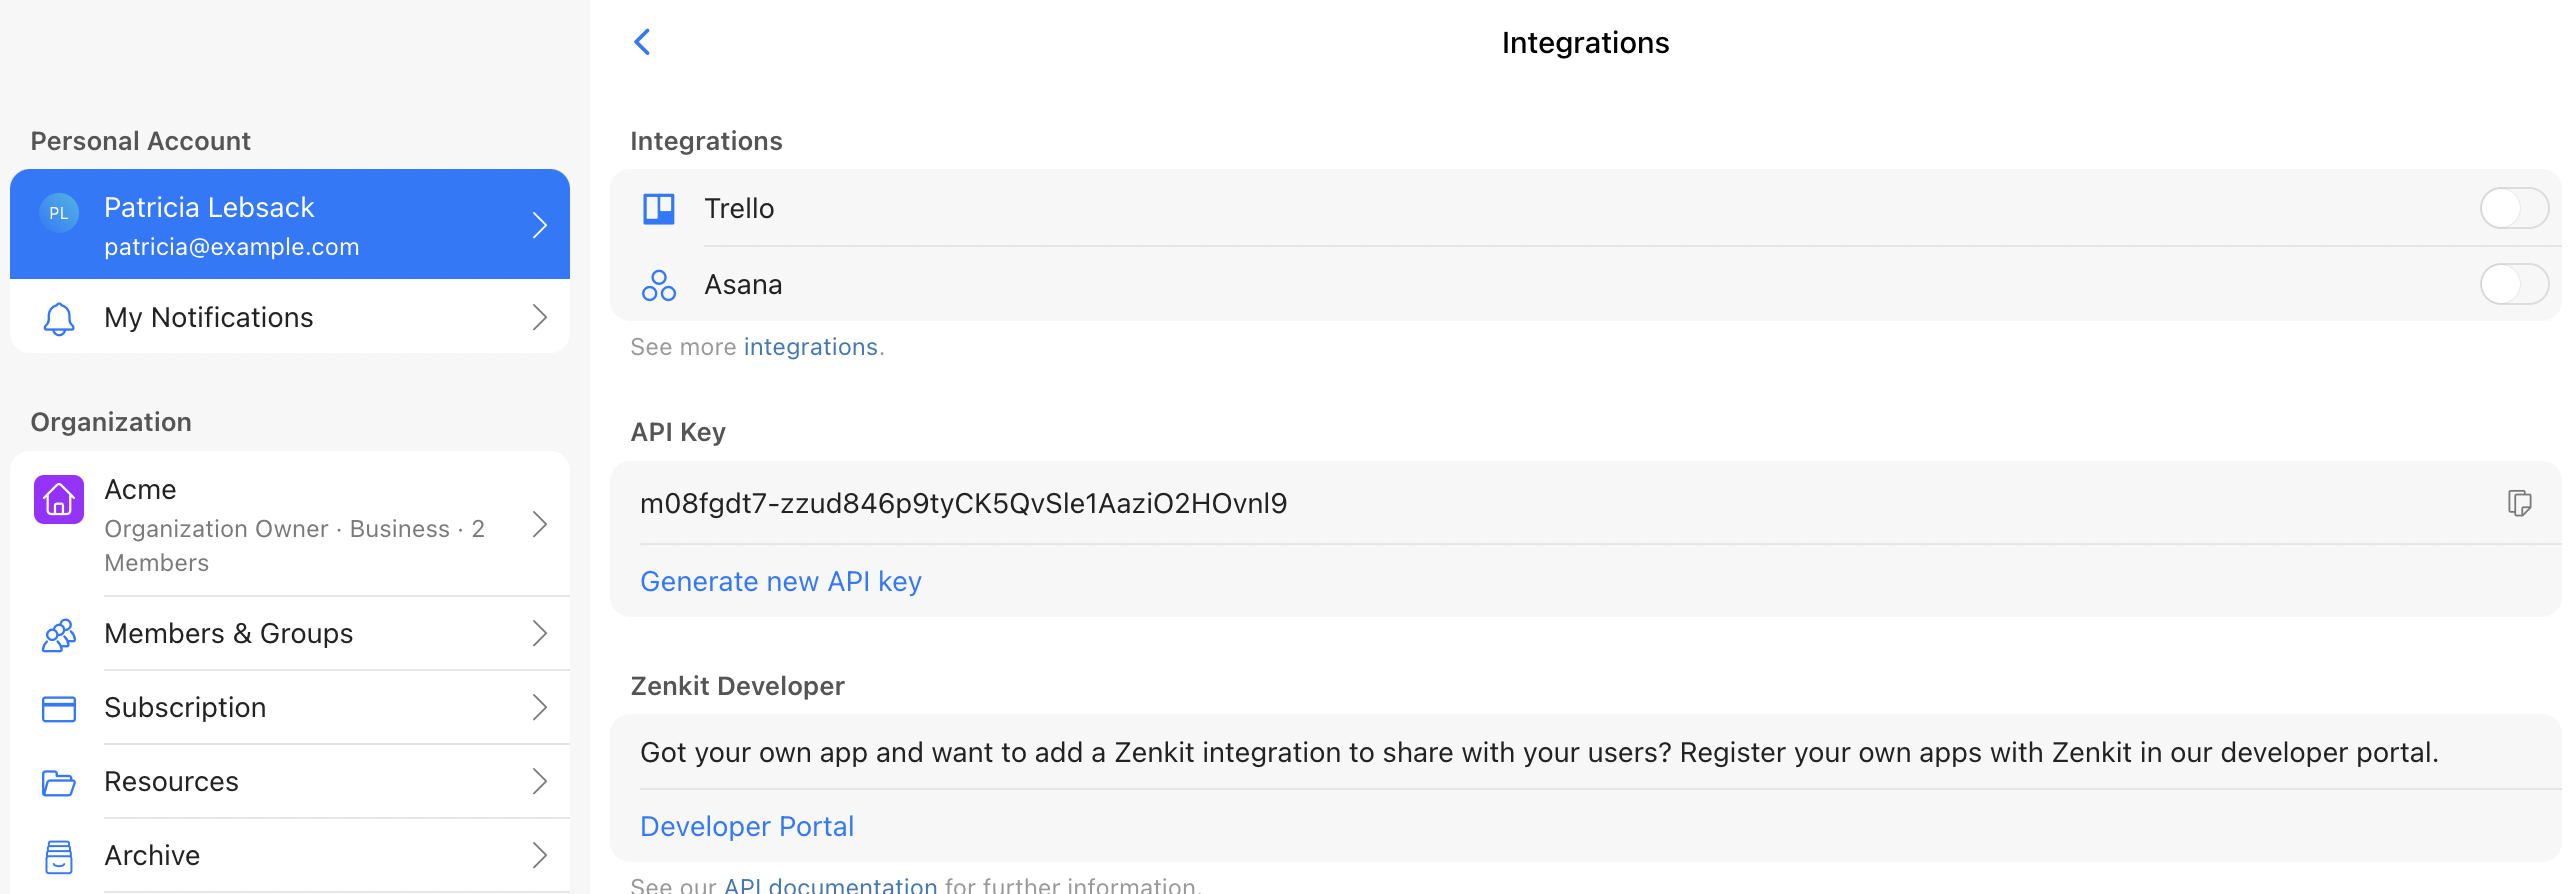Expand the Acme organization chevron
Viewport: 2576px width, 894px height.
(540, 525)
